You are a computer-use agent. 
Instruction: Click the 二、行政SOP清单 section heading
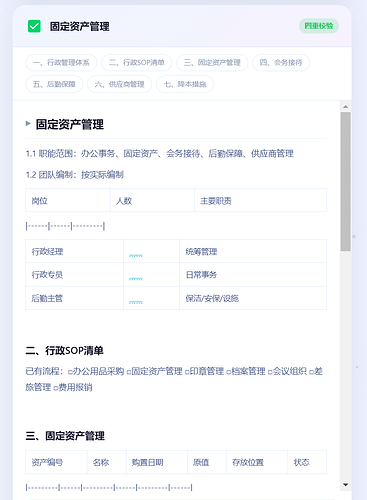tap(65, 350)
